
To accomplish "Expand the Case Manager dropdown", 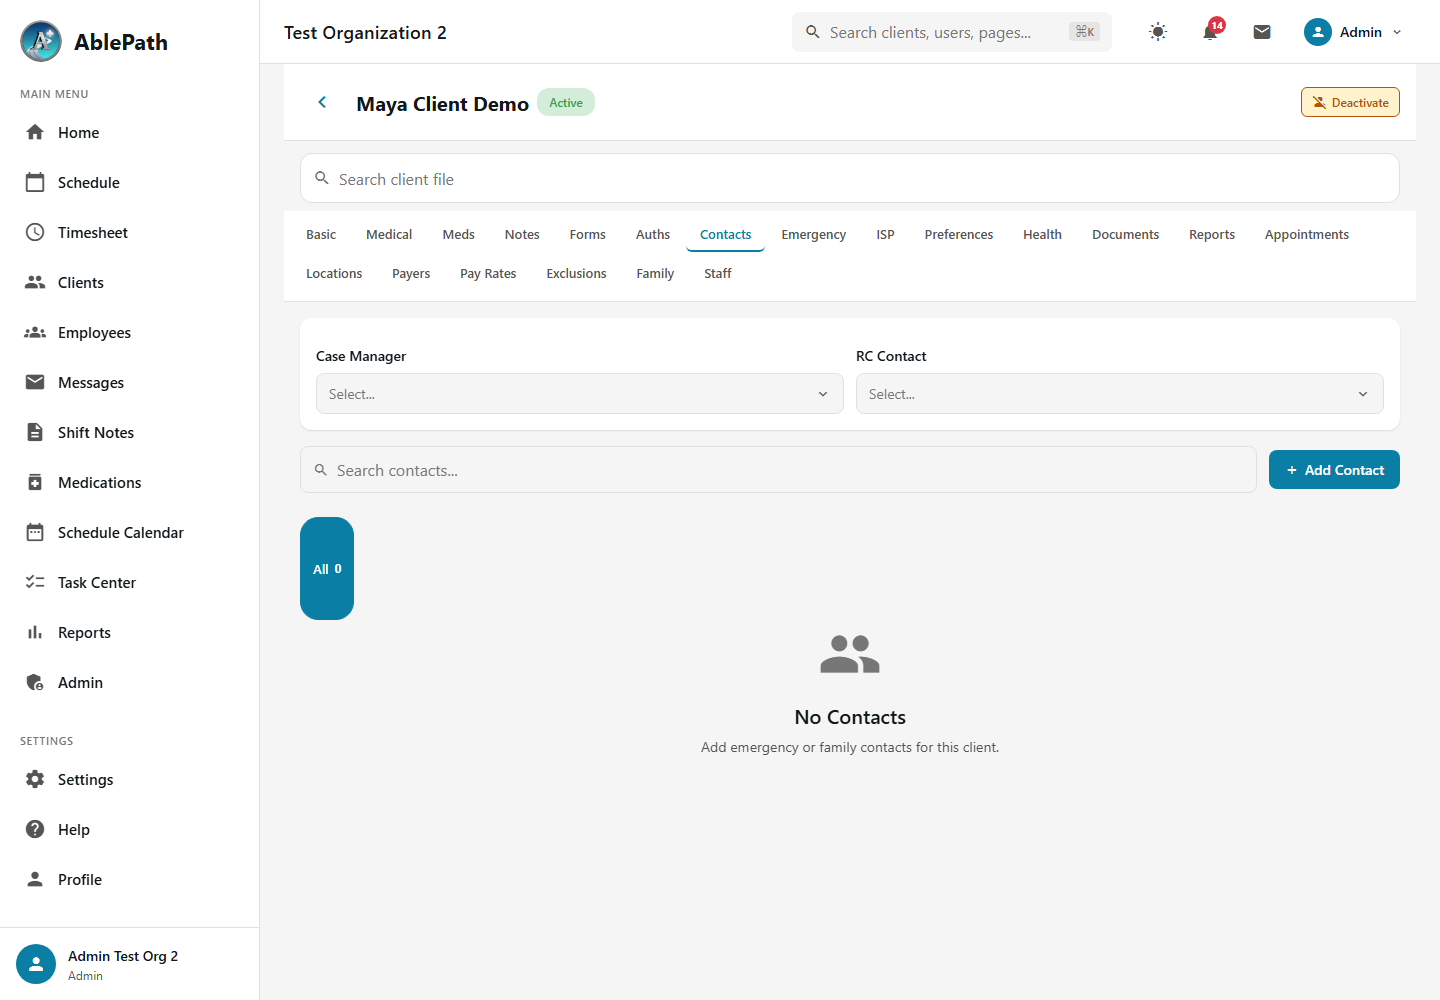I will pos(580,394).
